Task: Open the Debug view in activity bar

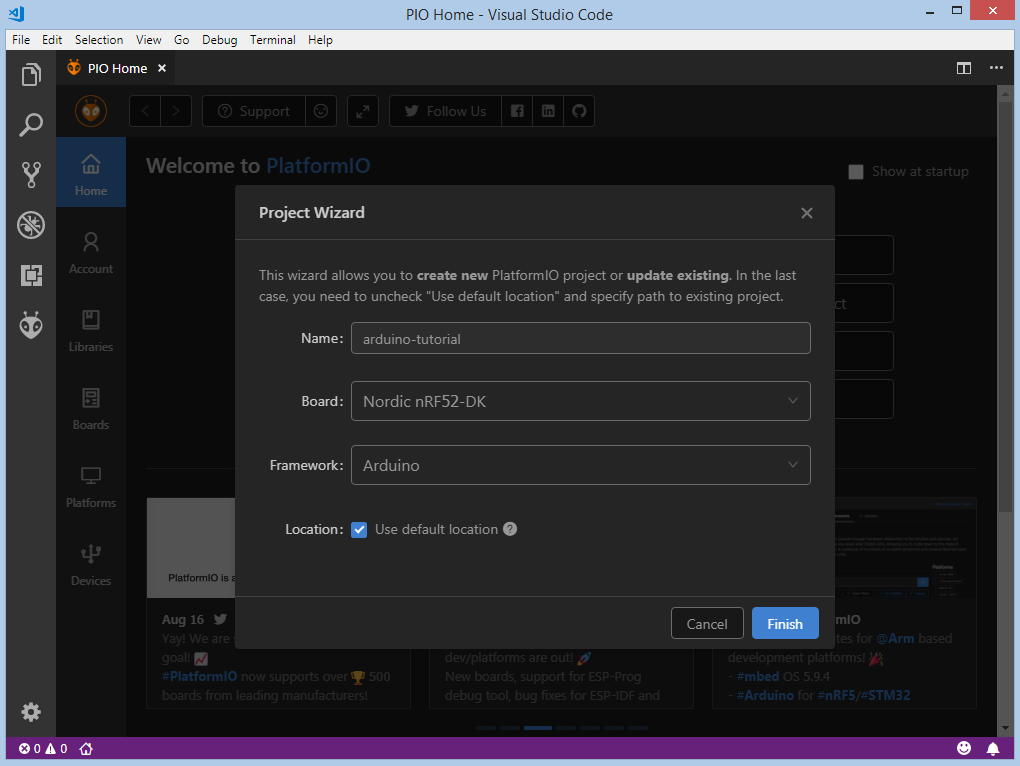Action: point(31,225)
